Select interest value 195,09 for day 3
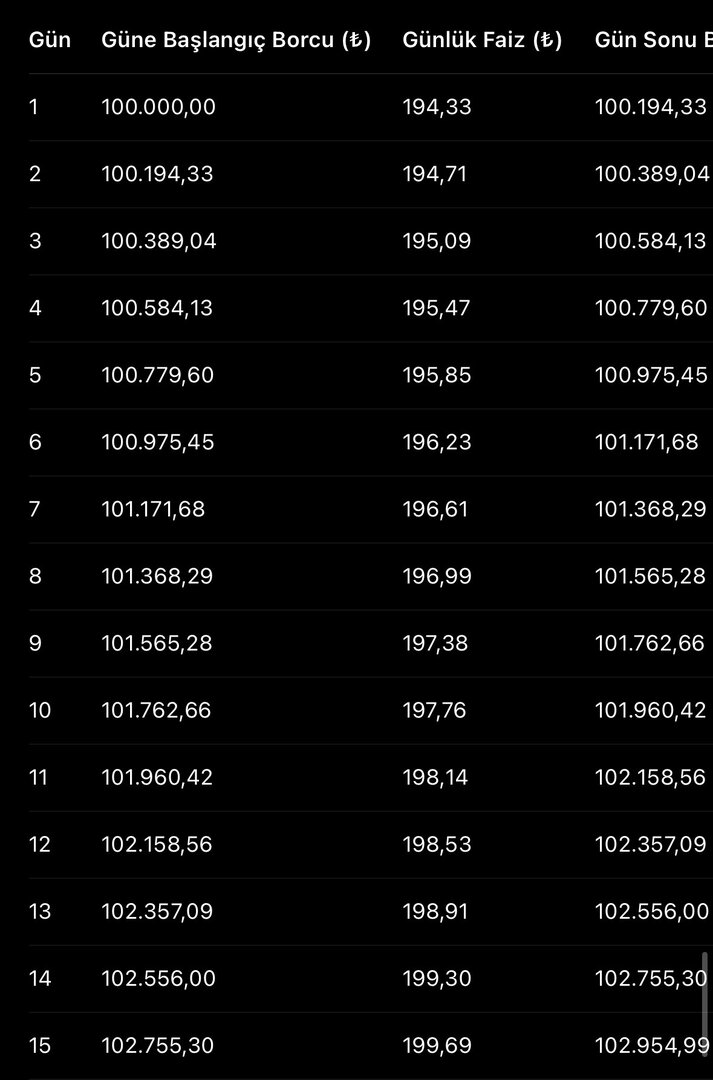This screenshot has width=713, height=1080. point(437,241)
